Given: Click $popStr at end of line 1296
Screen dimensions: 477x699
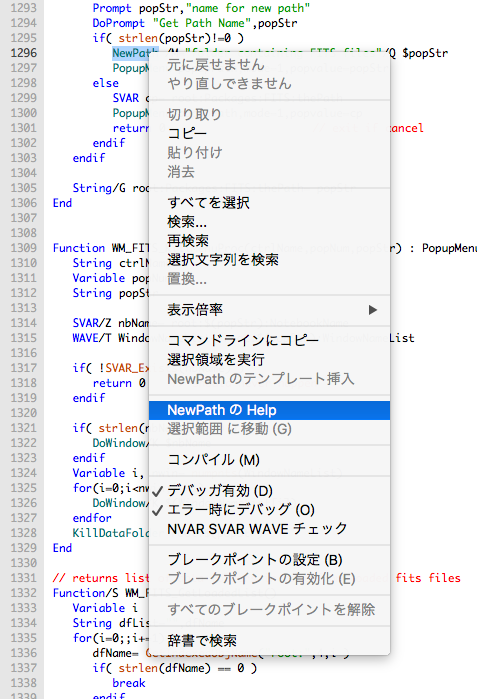Looking at the screenshot, I should (x=425, y=53).
